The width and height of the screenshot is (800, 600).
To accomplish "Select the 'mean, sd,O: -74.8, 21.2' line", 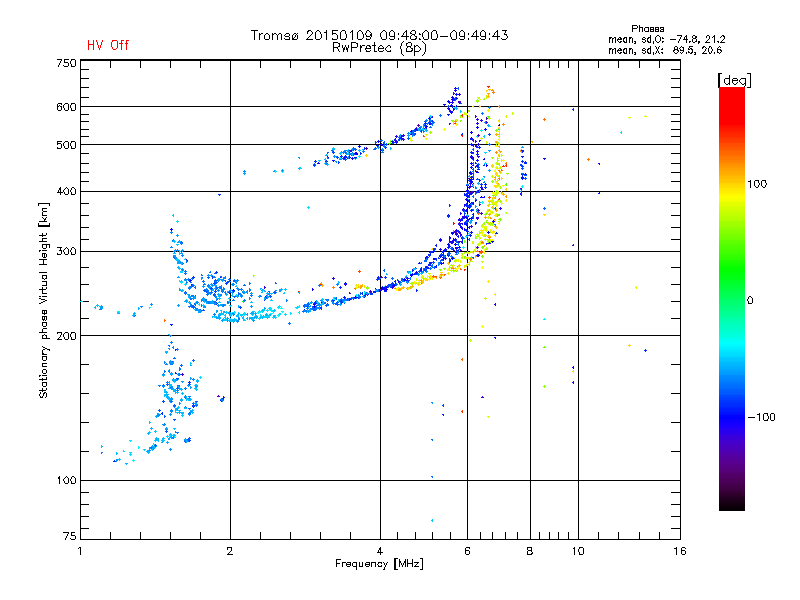I will 666,39.
